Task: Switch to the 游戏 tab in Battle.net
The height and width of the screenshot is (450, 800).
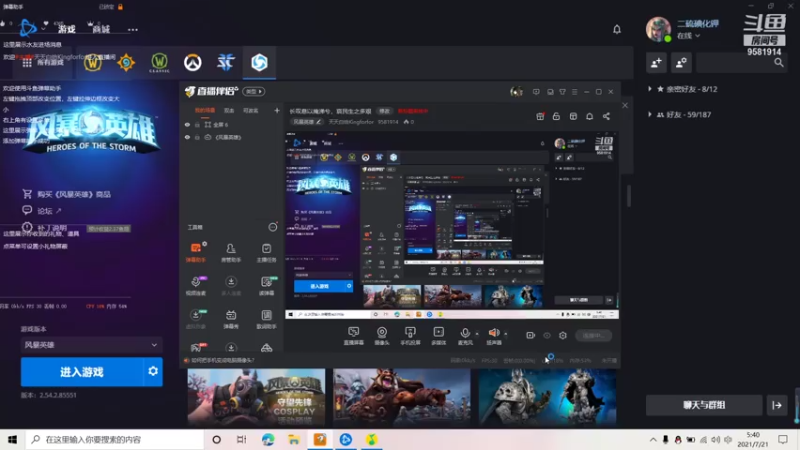Action: click(66, 29)
